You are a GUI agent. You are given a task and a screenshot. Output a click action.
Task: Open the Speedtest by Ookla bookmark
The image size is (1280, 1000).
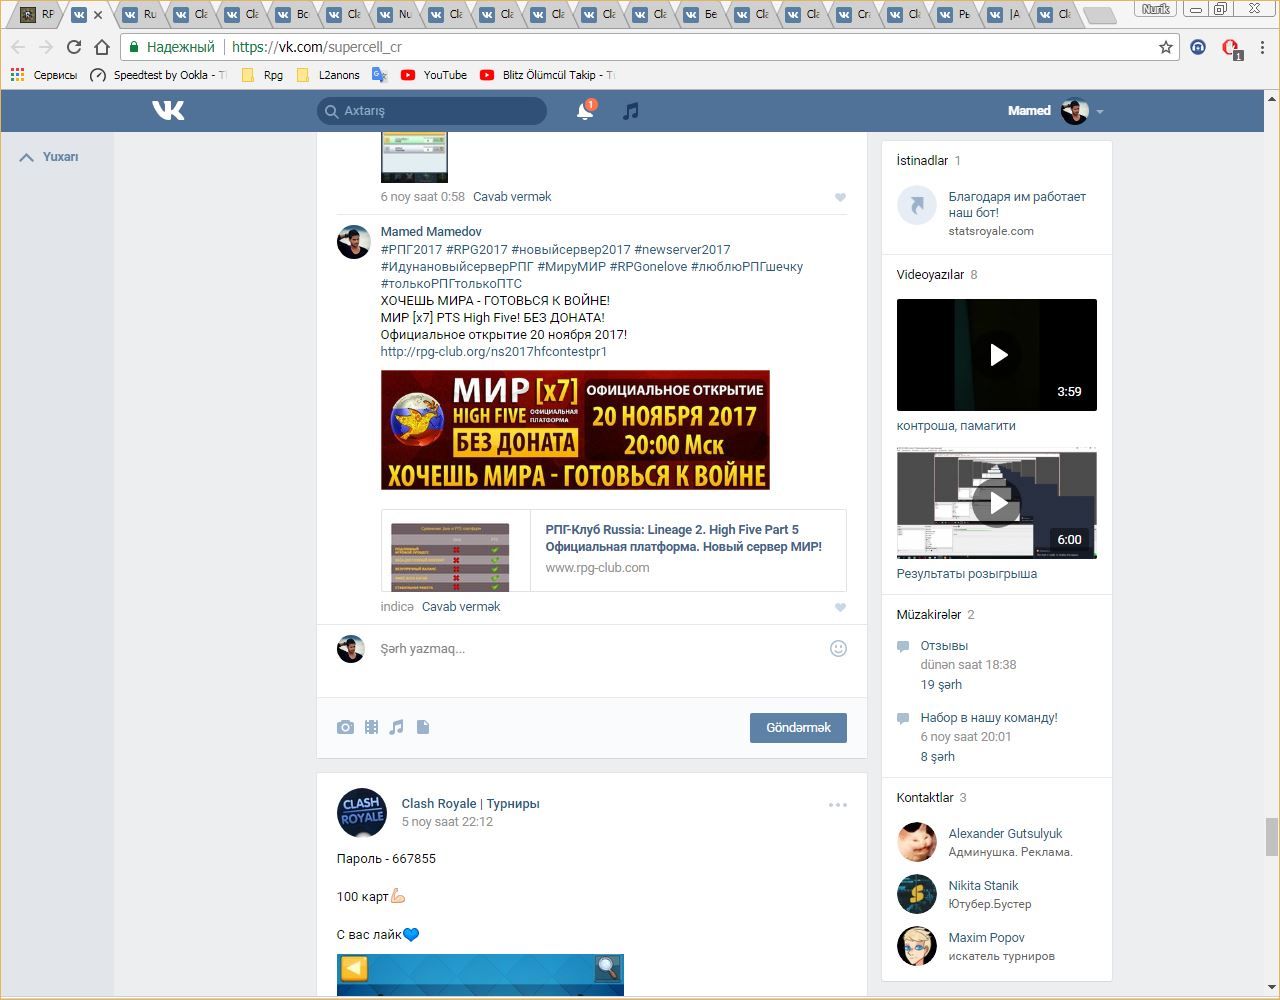(x=158, y=75)
